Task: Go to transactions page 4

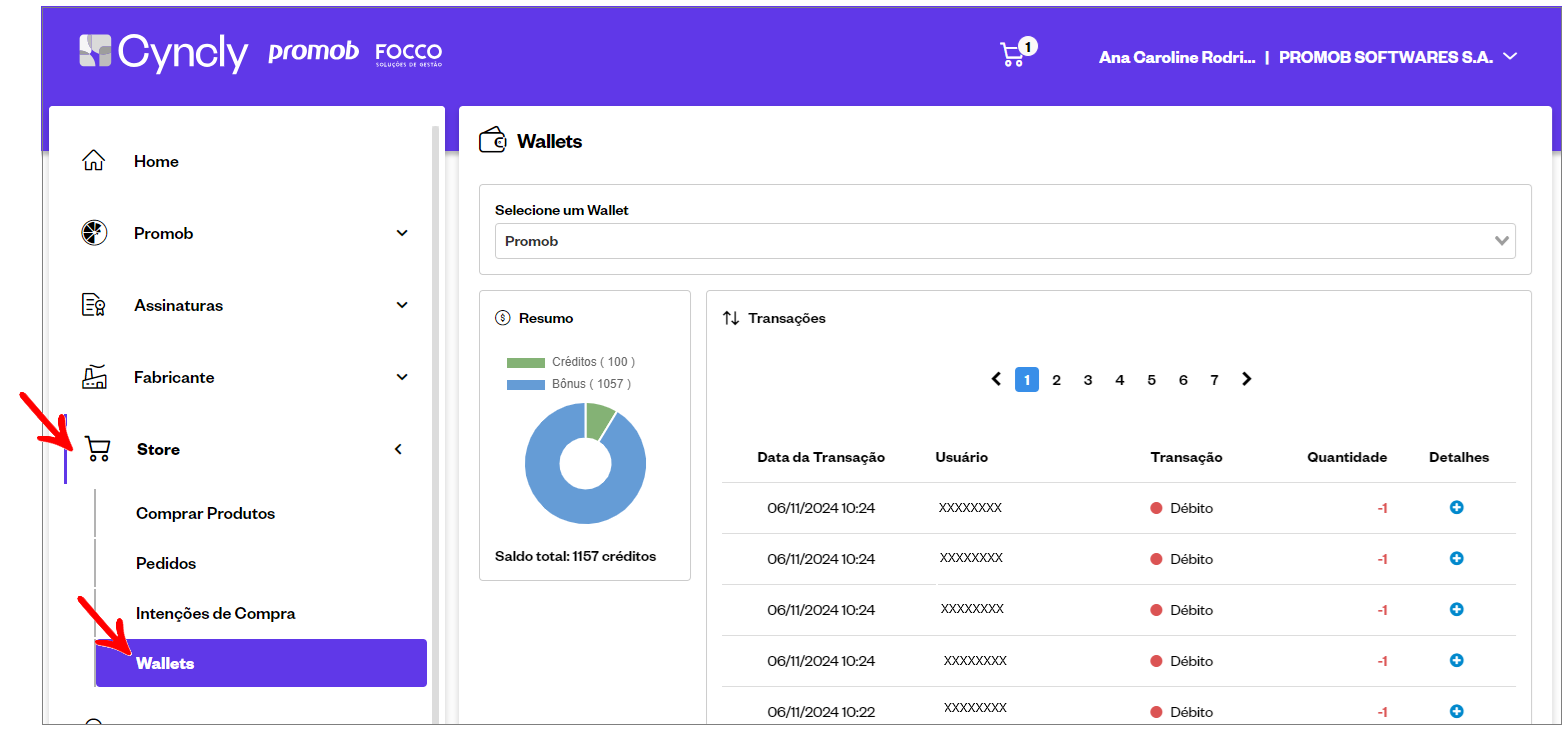Action: point(1120,379)
